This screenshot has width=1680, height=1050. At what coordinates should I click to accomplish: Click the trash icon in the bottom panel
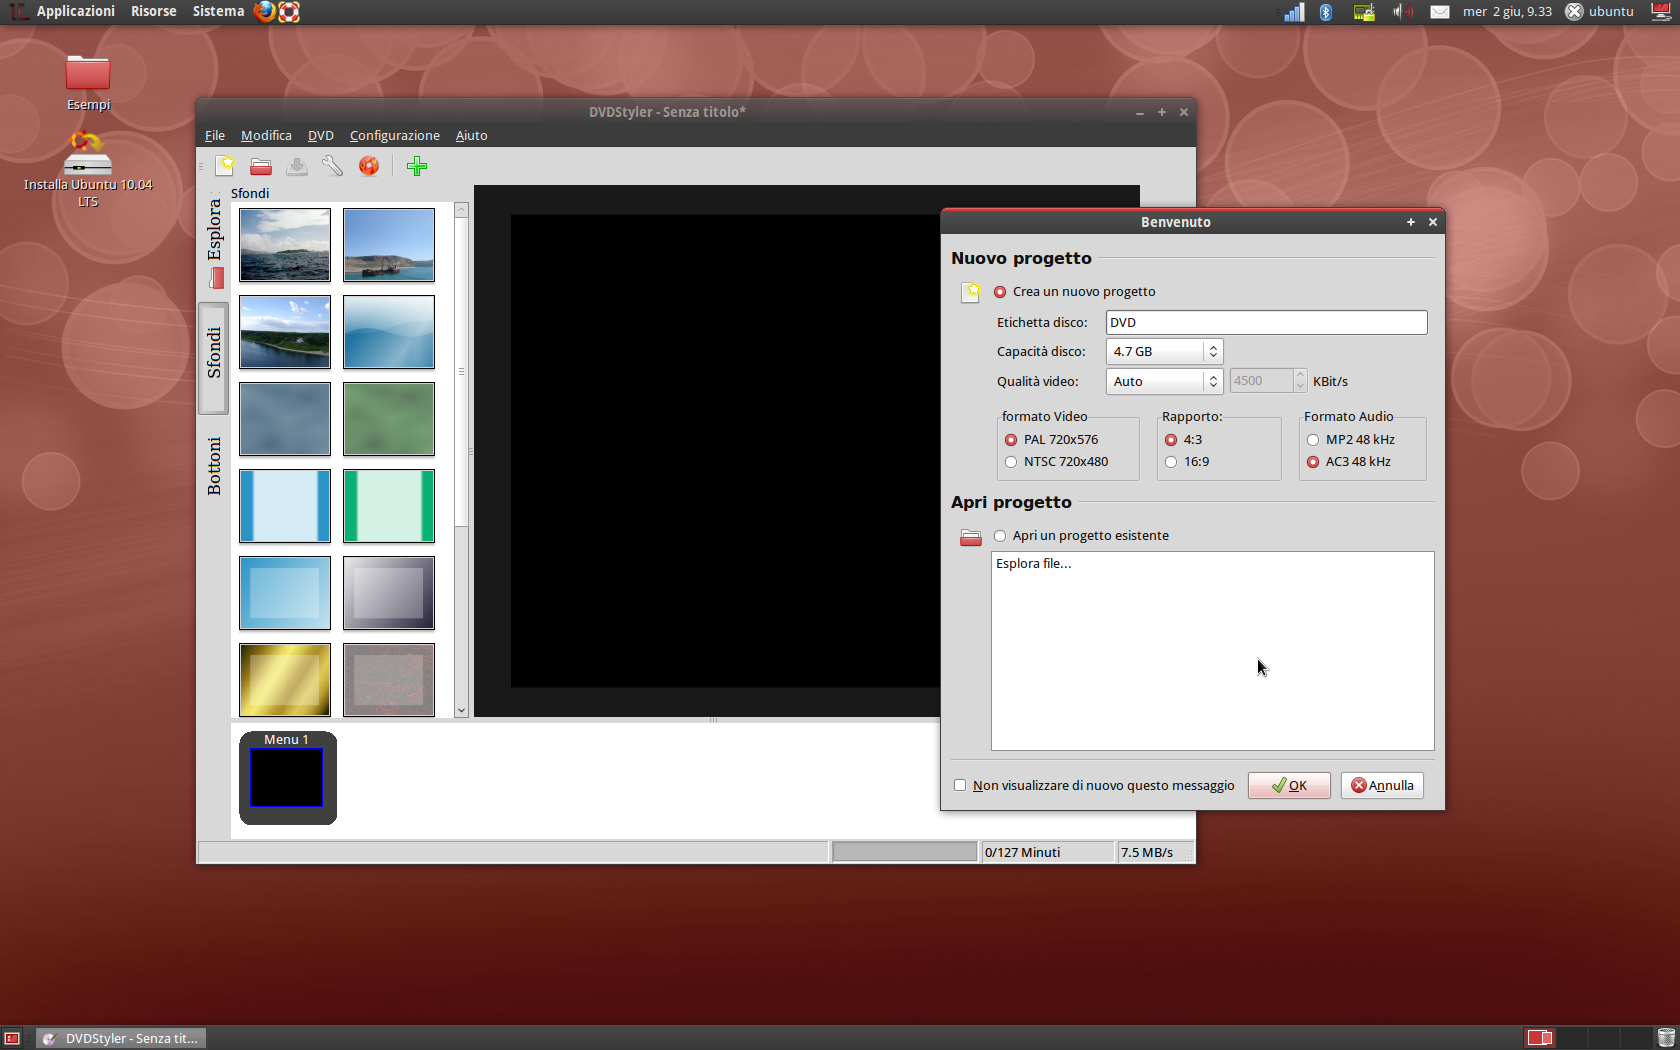[1665, 1038]
